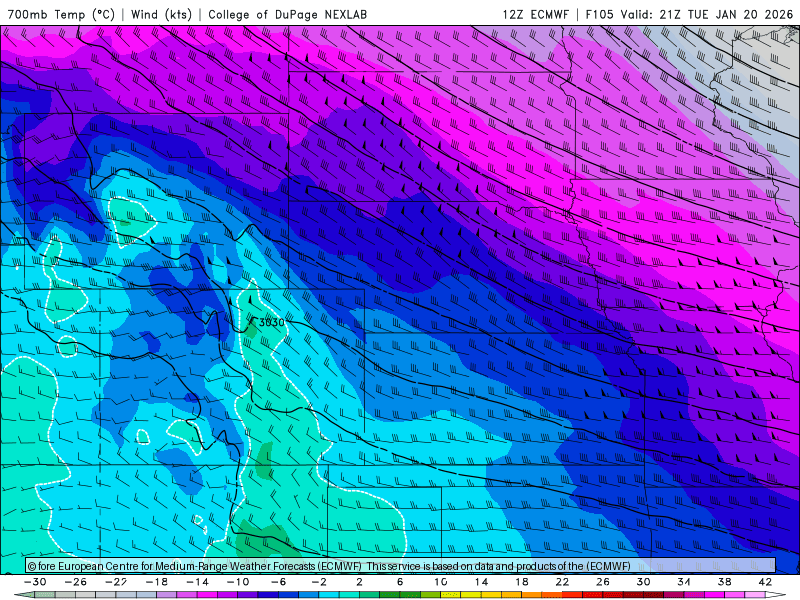The image size is (800, 600).
Task: Click the '42' color scale label
Action: [765, 582]
